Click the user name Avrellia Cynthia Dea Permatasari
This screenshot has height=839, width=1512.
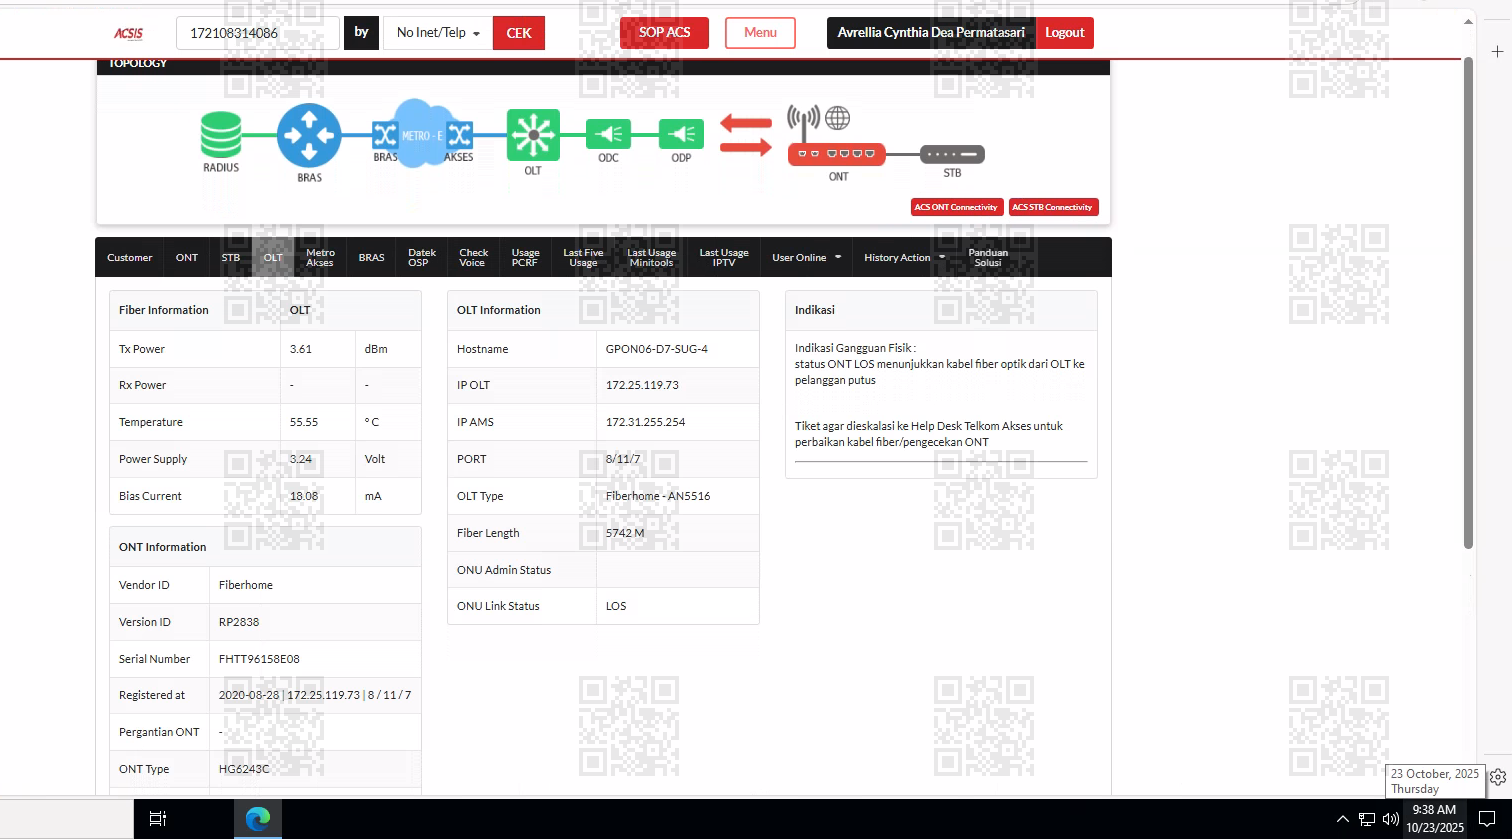click(931, 33)
